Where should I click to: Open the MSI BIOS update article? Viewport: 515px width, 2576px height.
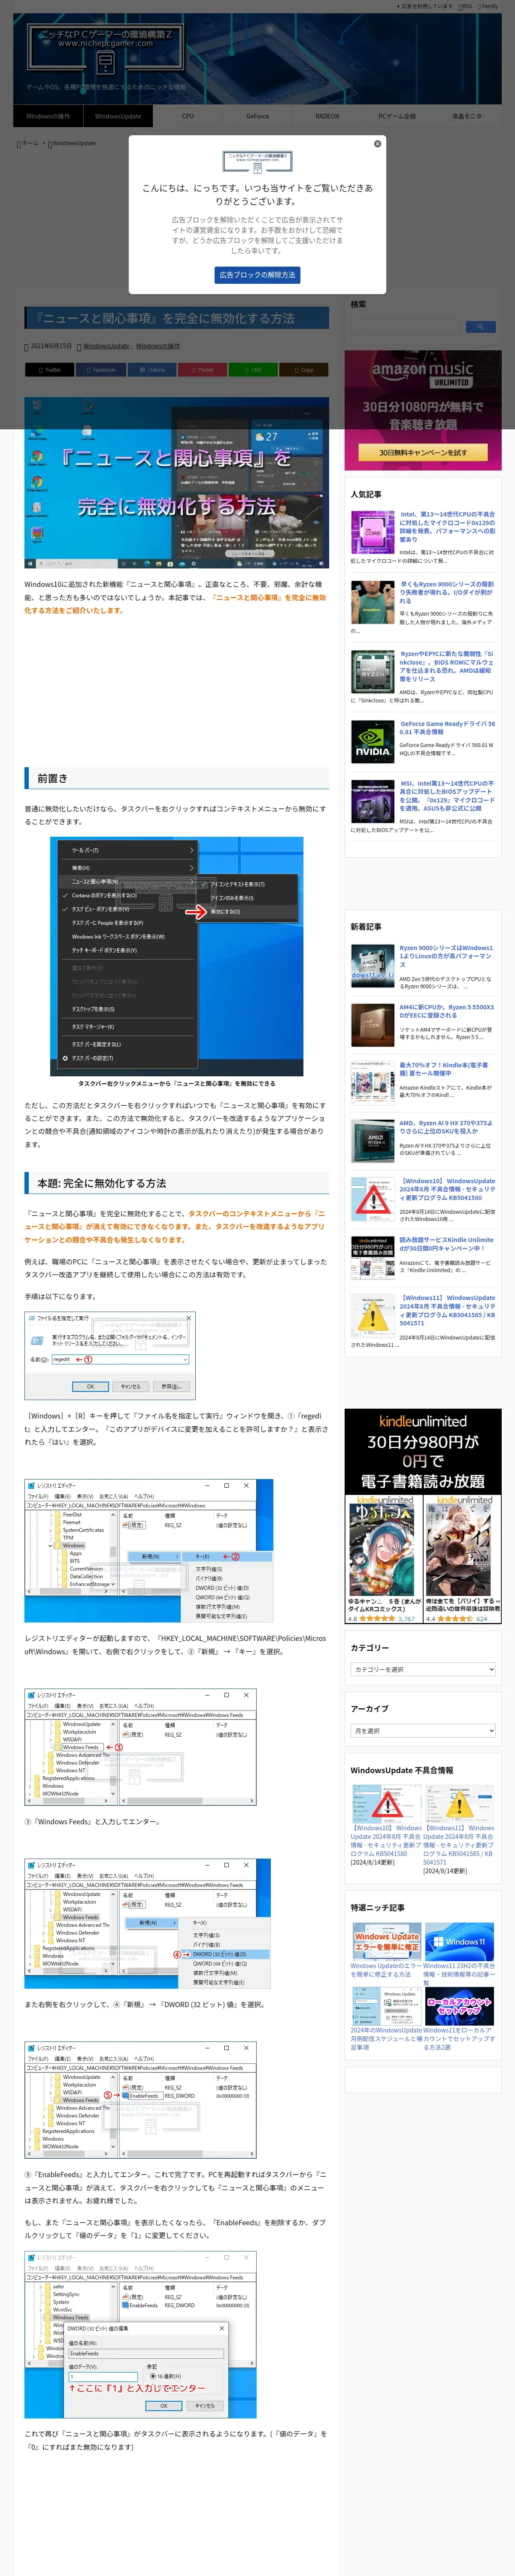tap(447, 796)
